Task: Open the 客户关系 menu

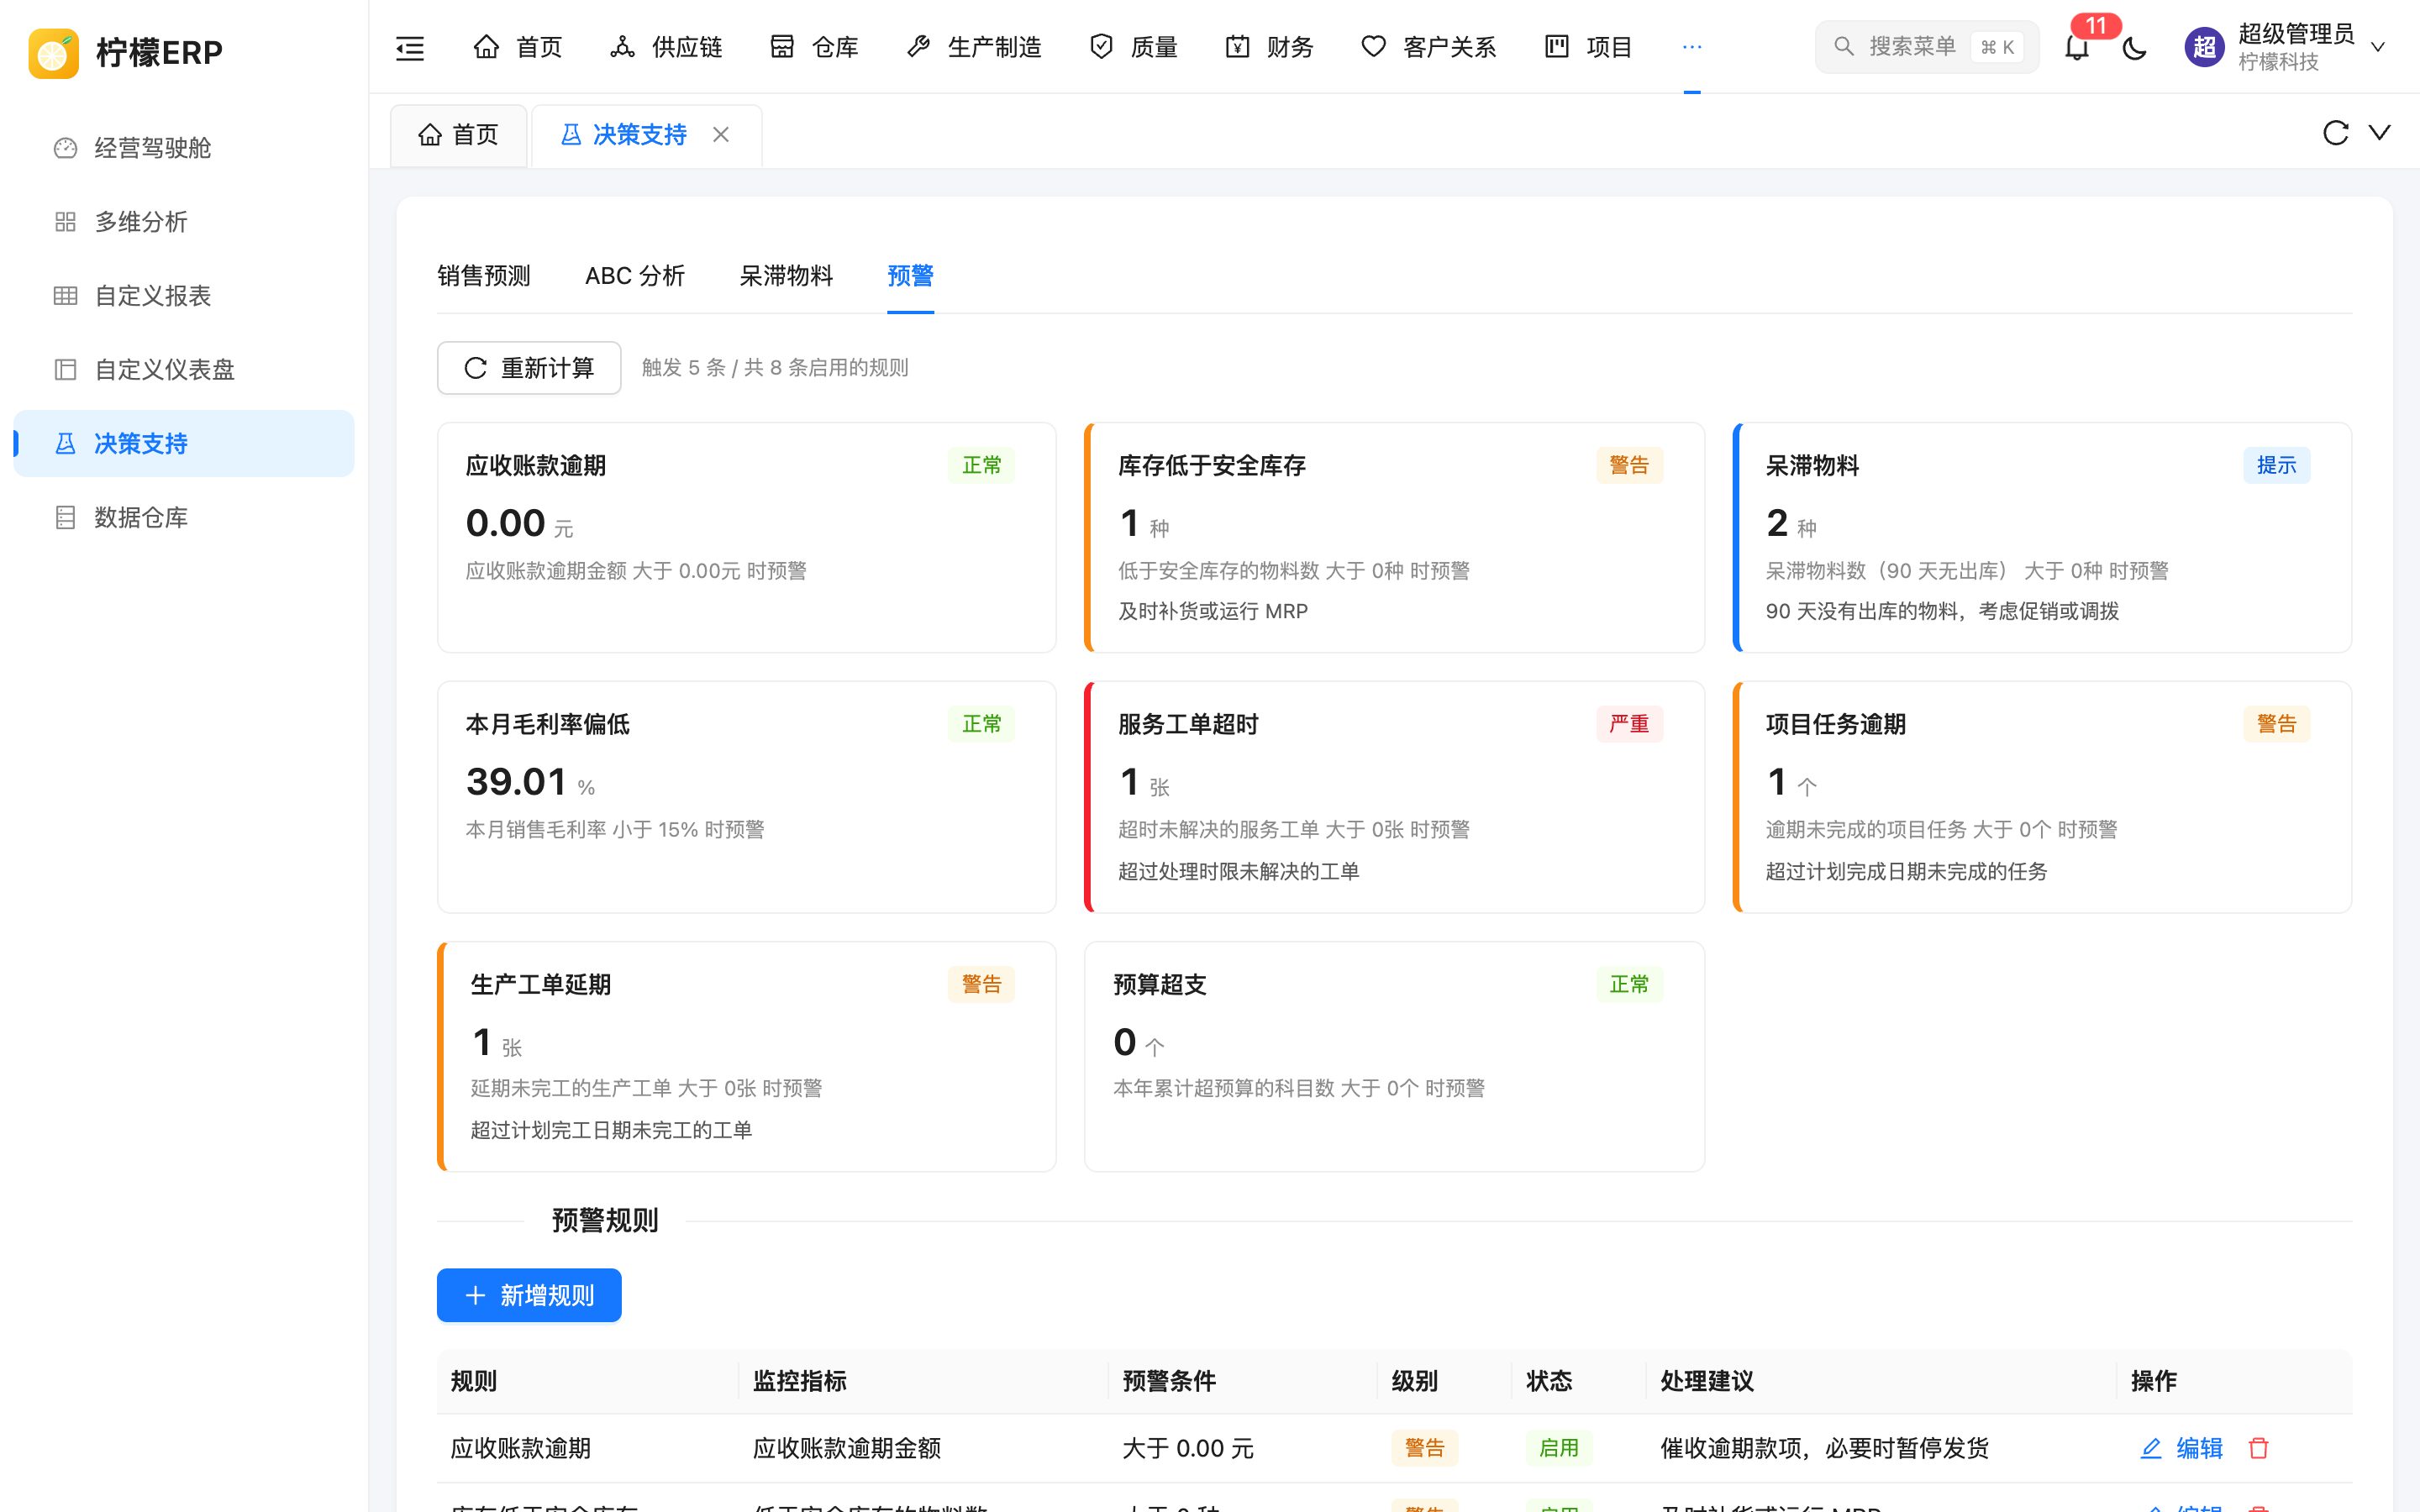Action: (1429, 47)
